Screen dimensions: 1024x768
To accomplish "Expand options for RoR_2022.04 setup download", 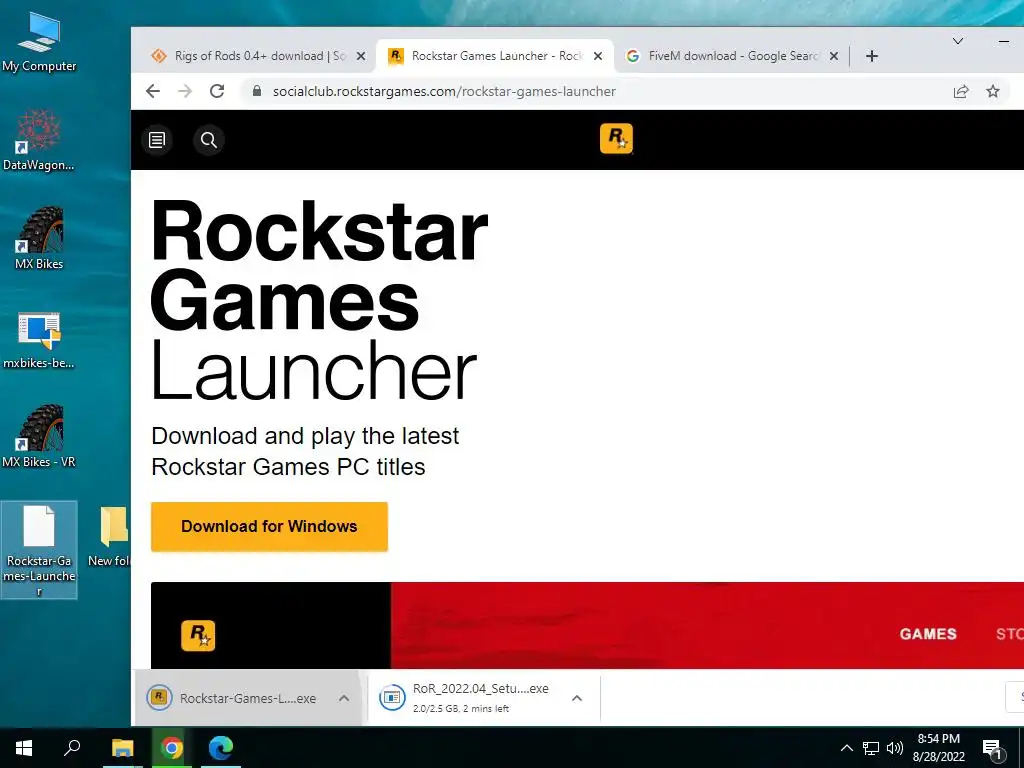I will [577, 698].
